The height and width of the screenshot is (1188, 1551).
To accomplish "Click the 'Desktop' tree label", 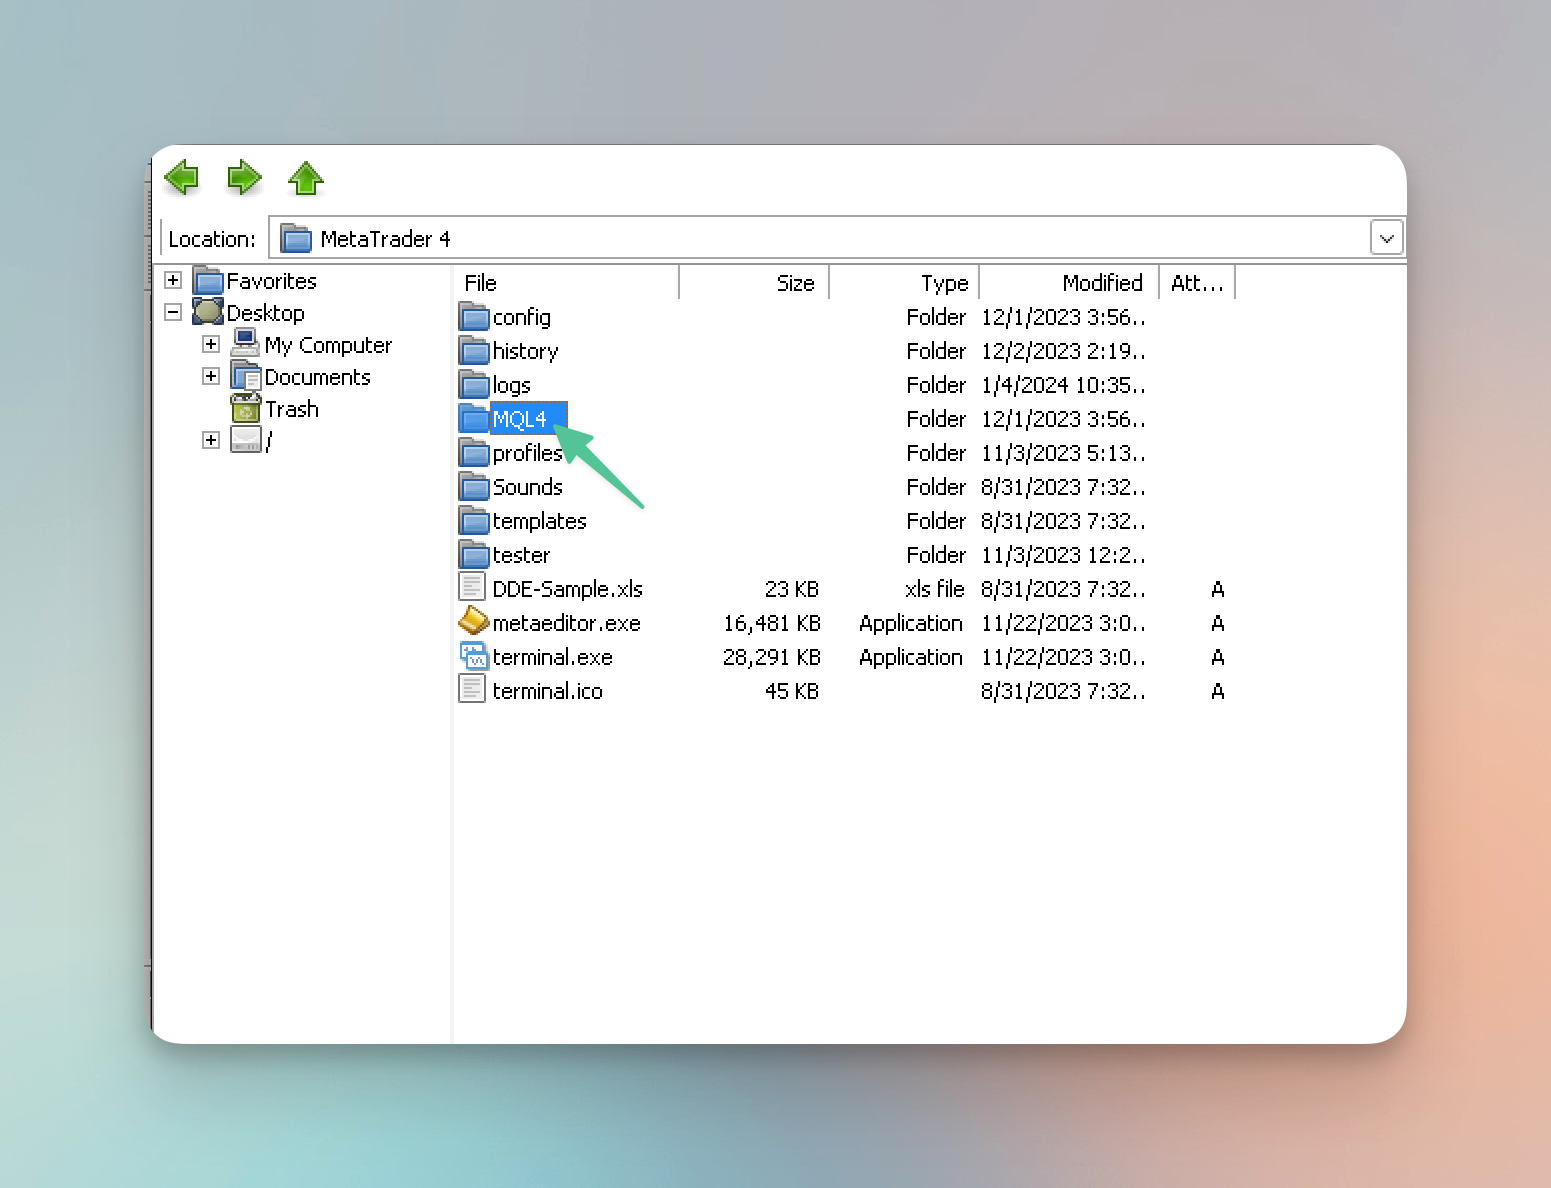I will (x=266, y=313).
